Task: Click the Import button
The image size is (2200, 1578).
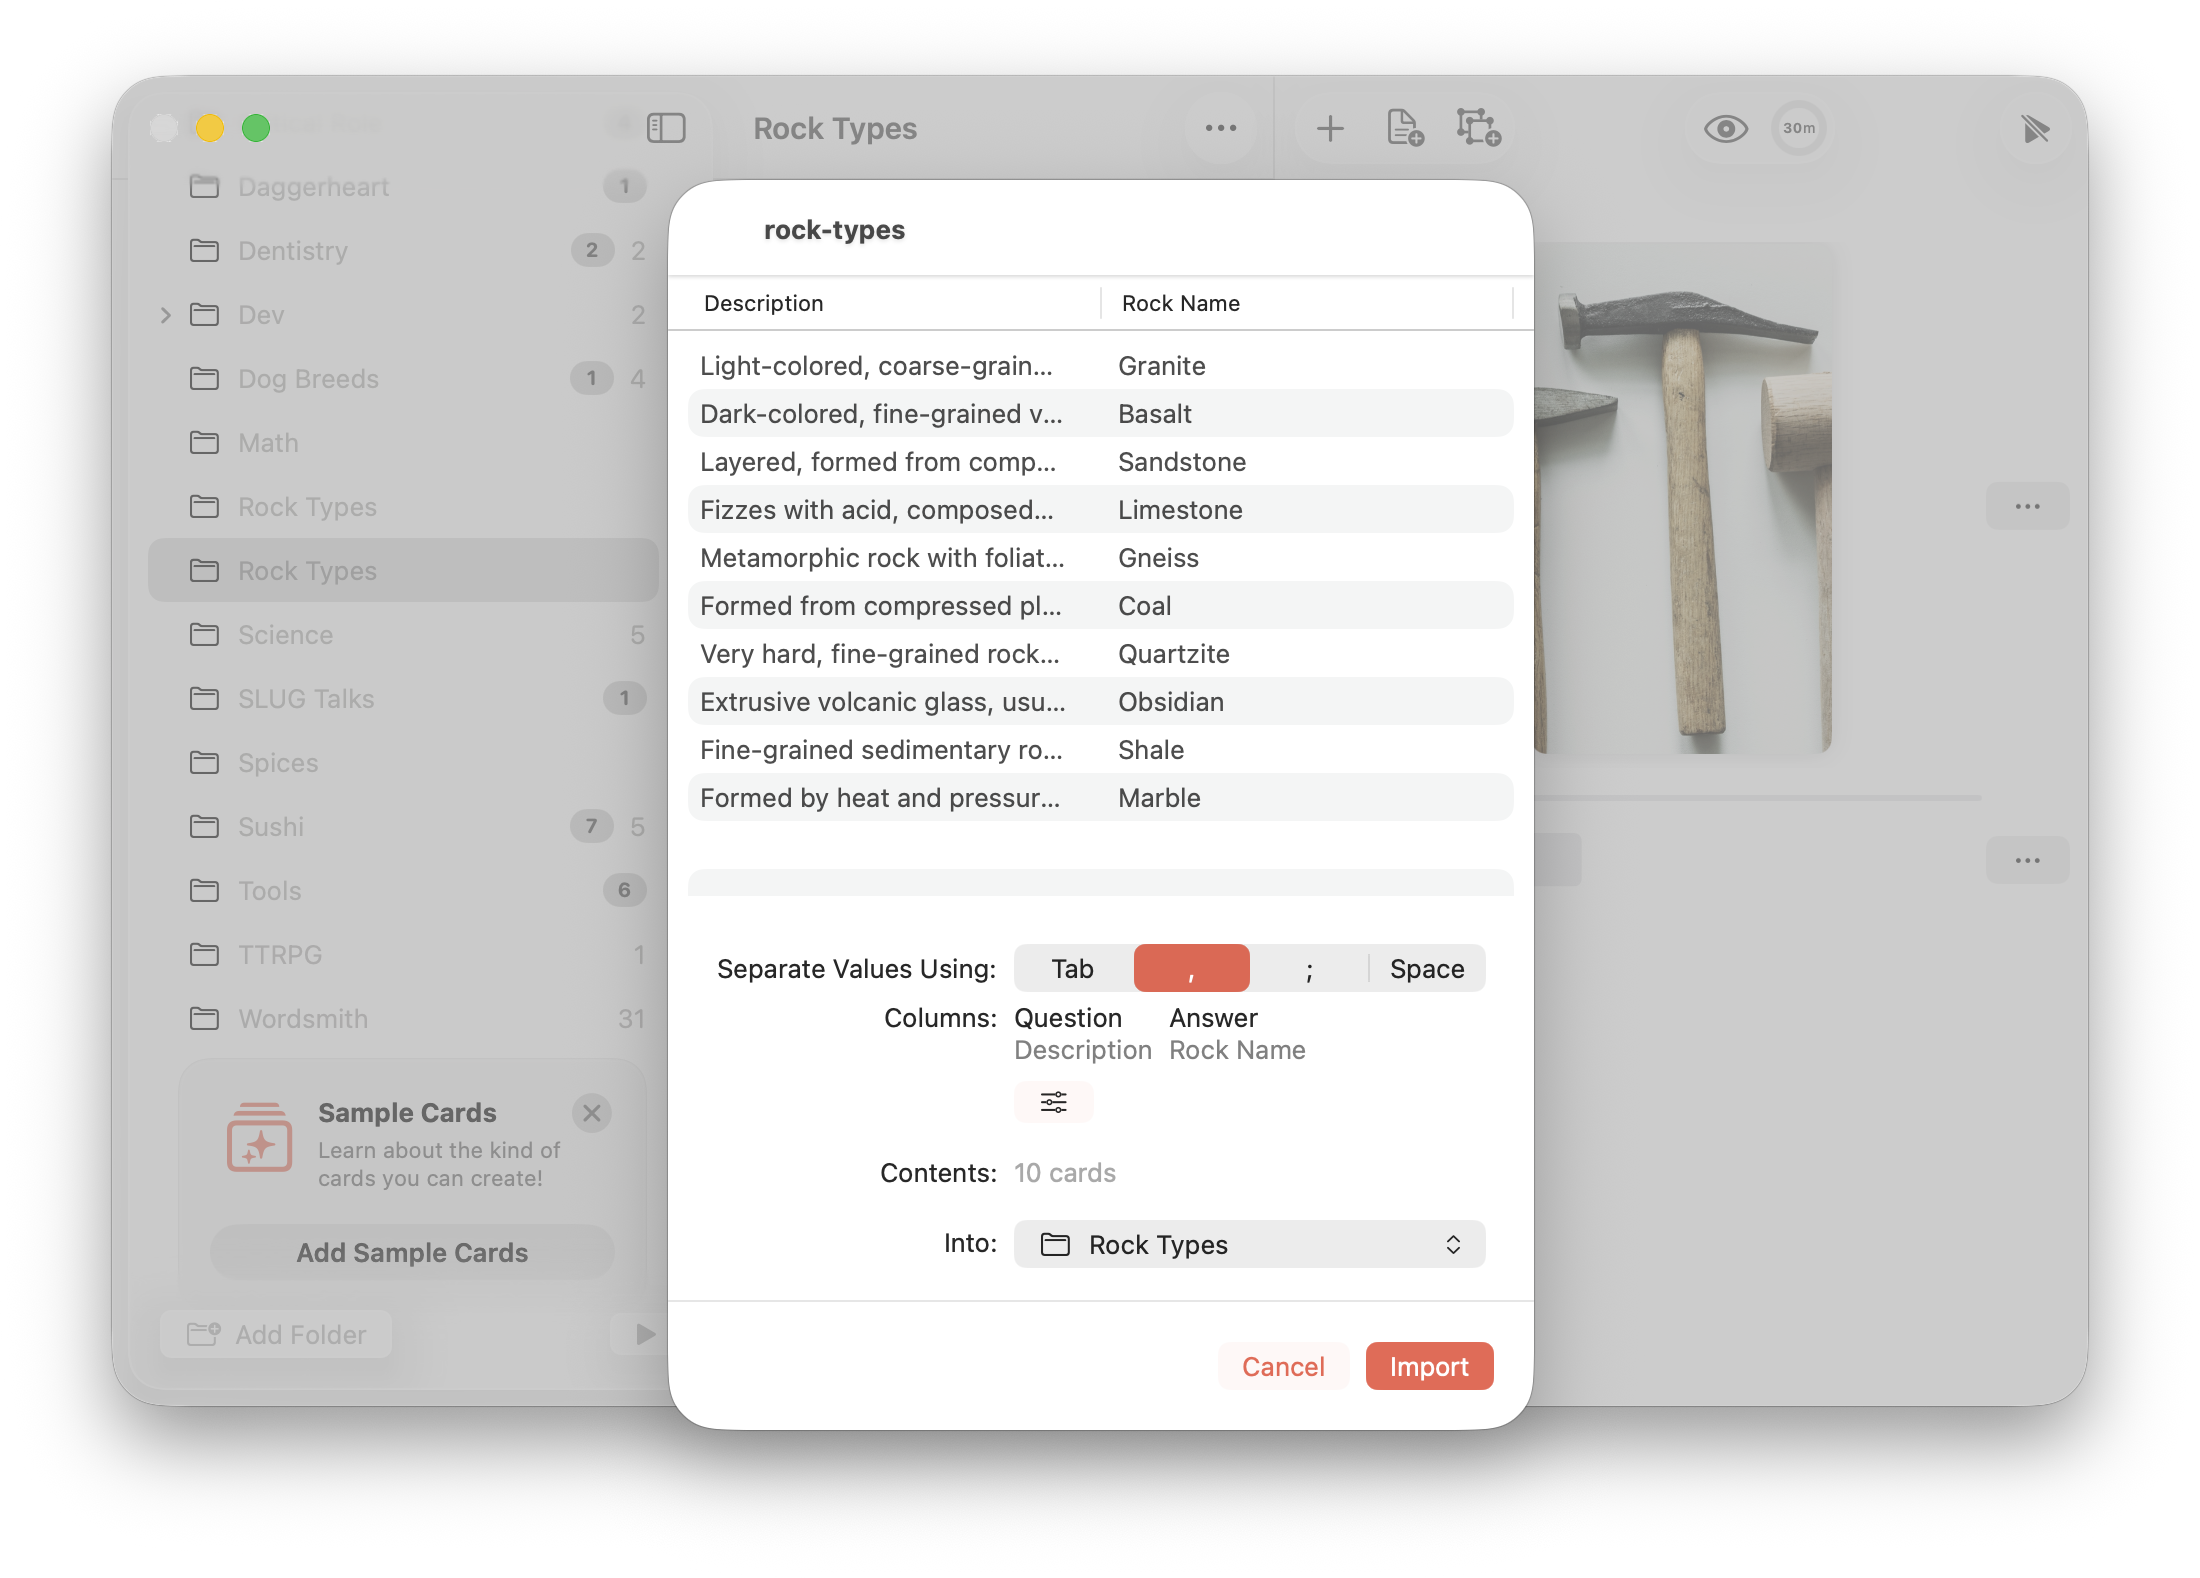Action: click(x=1428, y=1366)
